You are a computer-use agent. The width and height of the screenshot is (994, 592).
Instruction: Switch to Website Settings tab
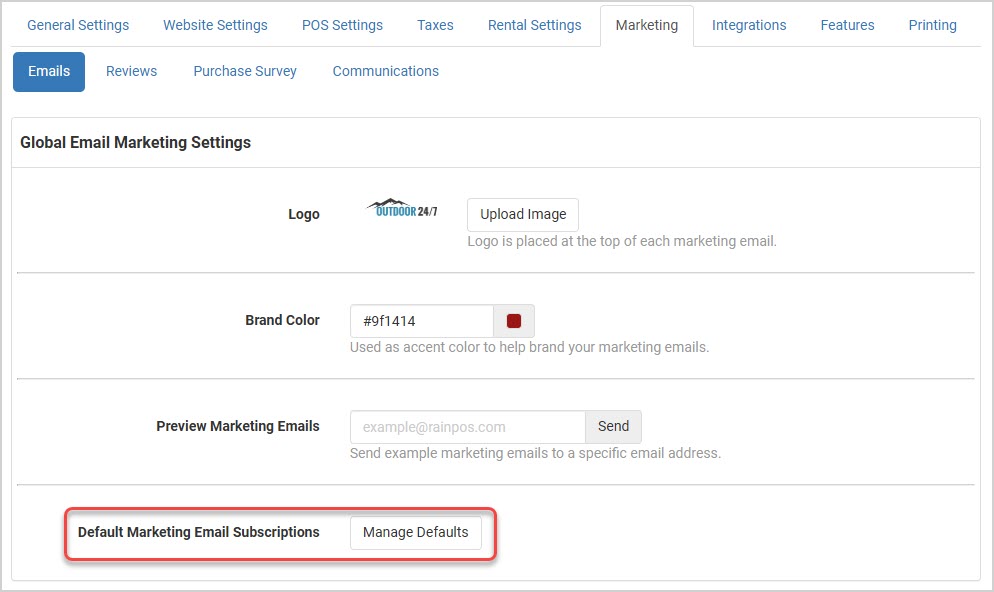(x=216, y=25)
